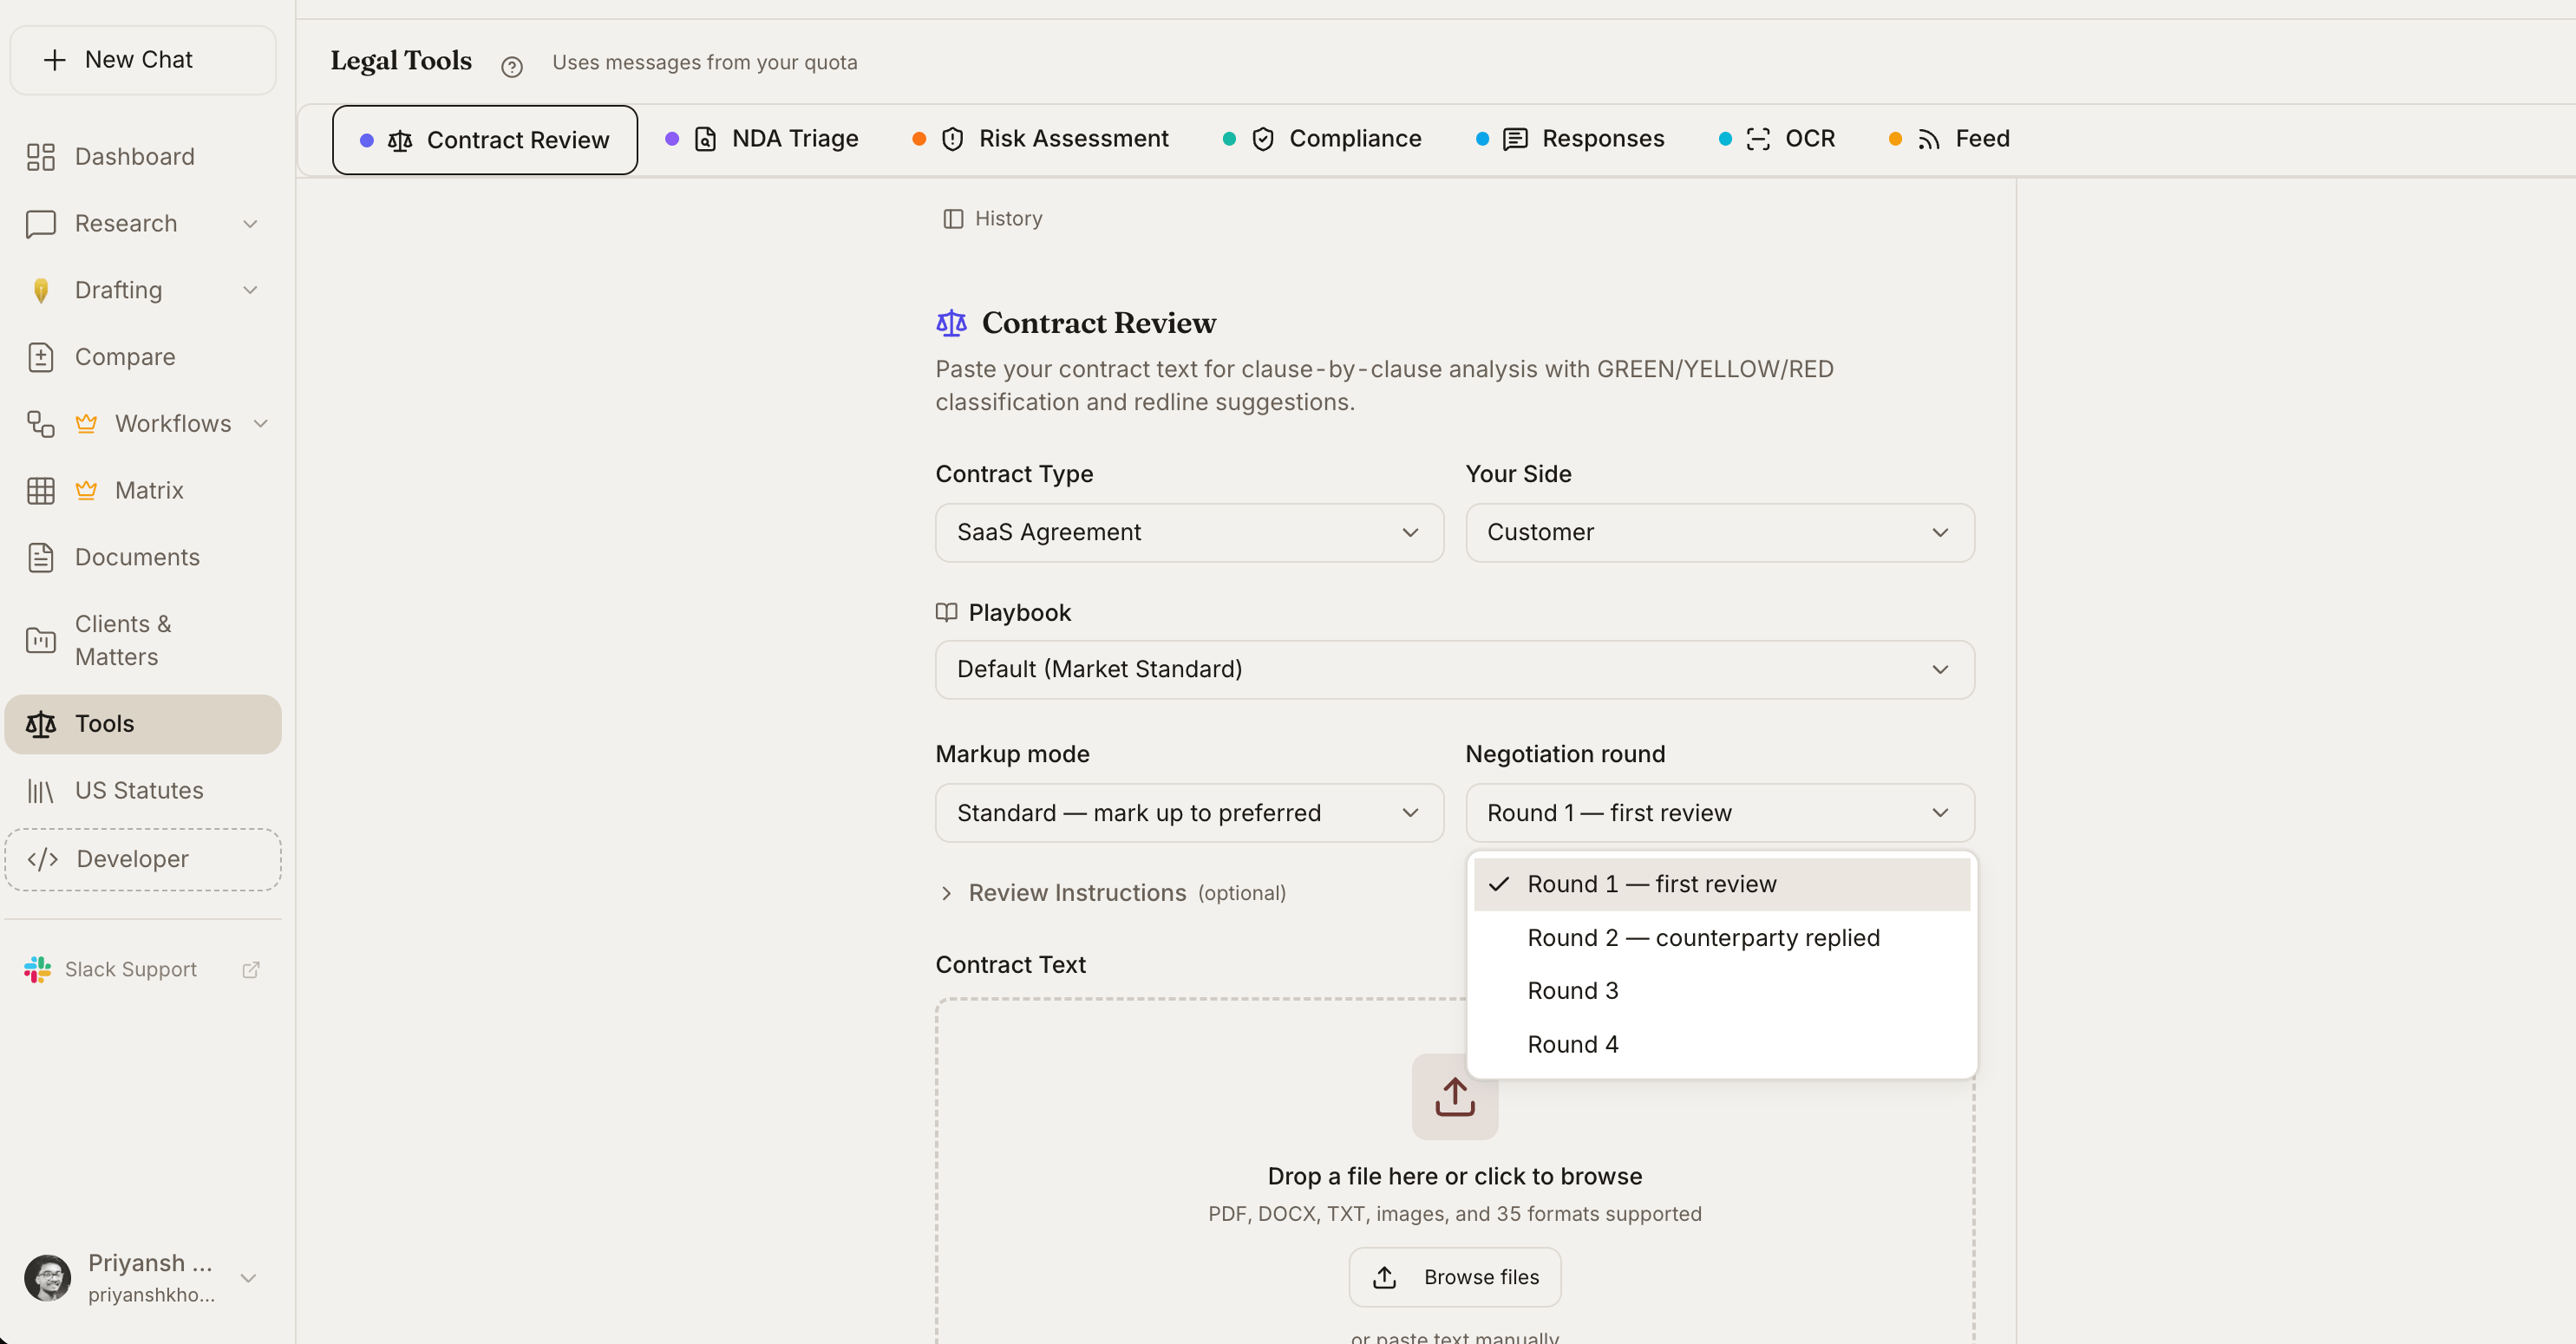Click the Feed RSS icon
The height and width of the screenshot is (1344, 2576).
[x=1929, y=139]
